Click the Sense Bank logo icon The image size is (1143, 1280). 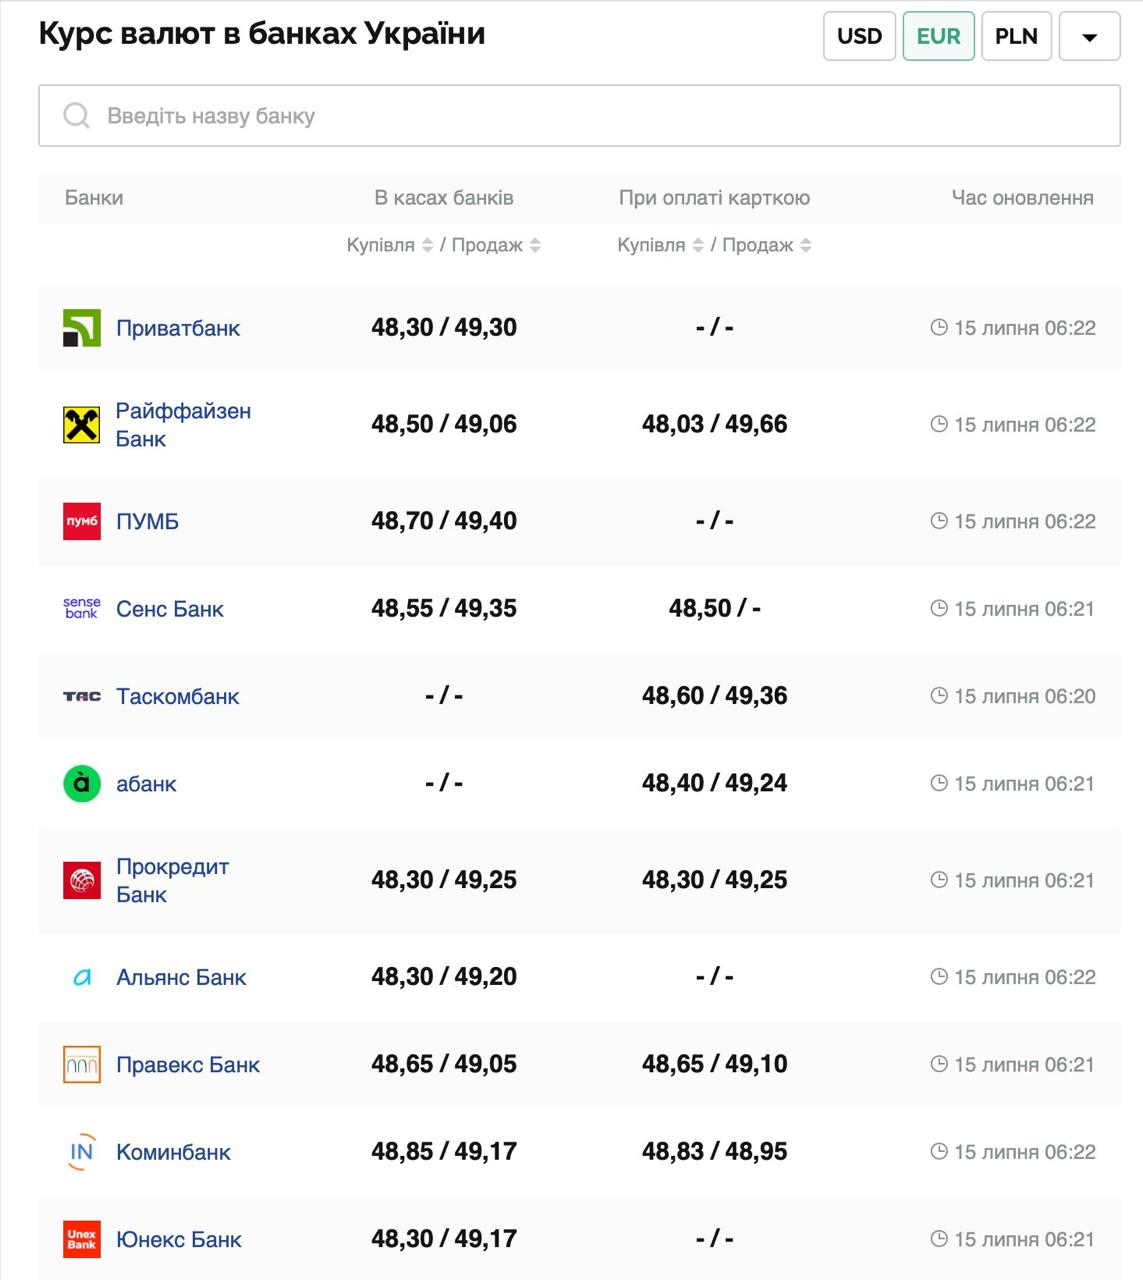click(82, 608)
